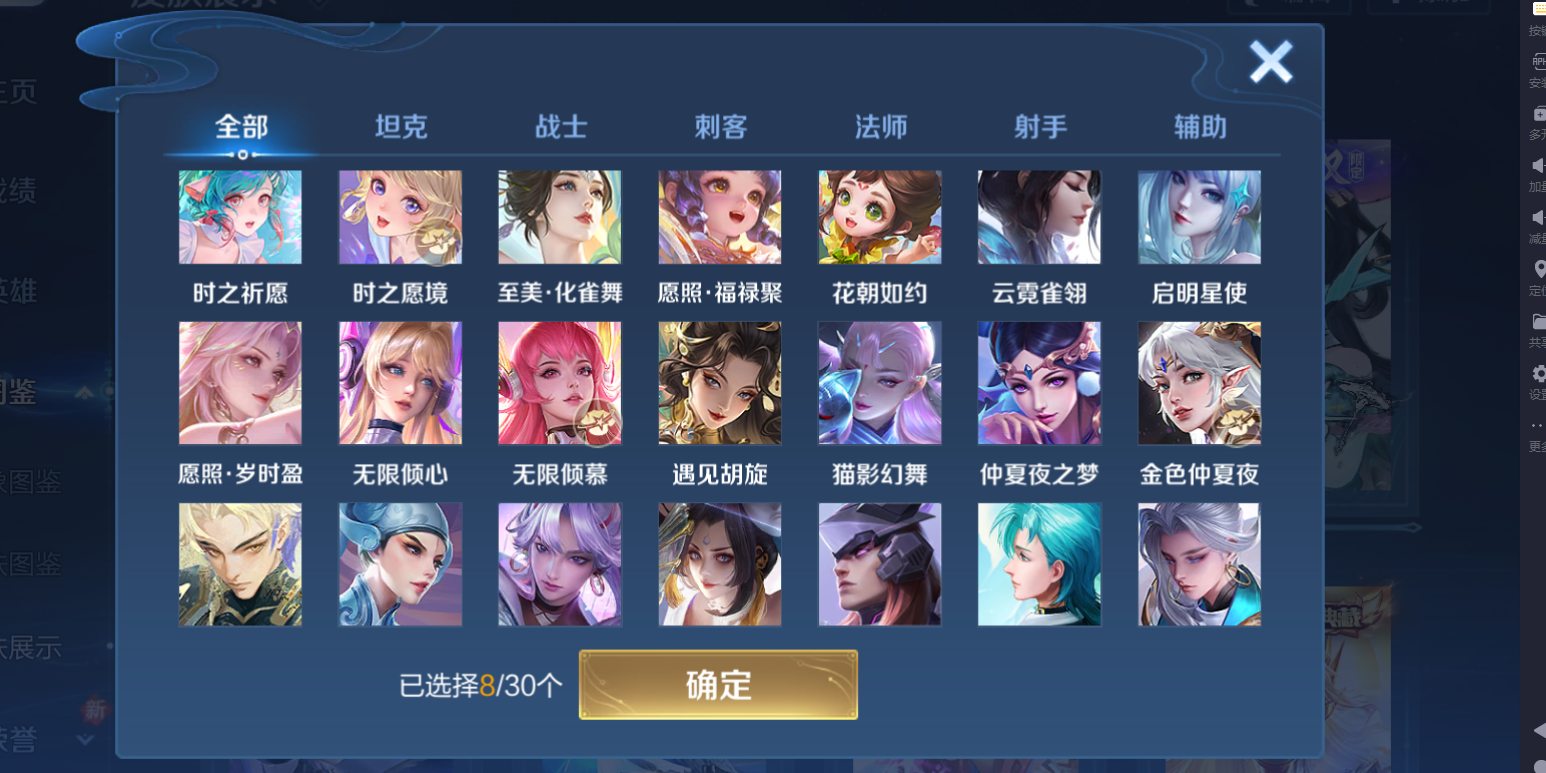This screenshot has height=773, width=1546.
Task: Select the 时之祈愿 skin portrait
Action: point(240,217)
